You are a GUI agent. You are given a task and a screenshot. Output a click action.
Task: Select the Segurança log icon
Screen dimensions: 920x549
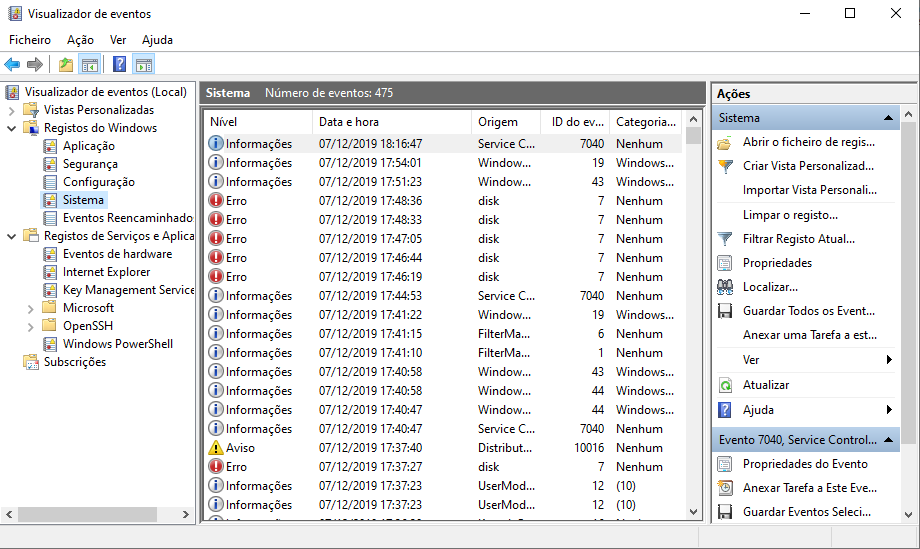coord(51,164)
